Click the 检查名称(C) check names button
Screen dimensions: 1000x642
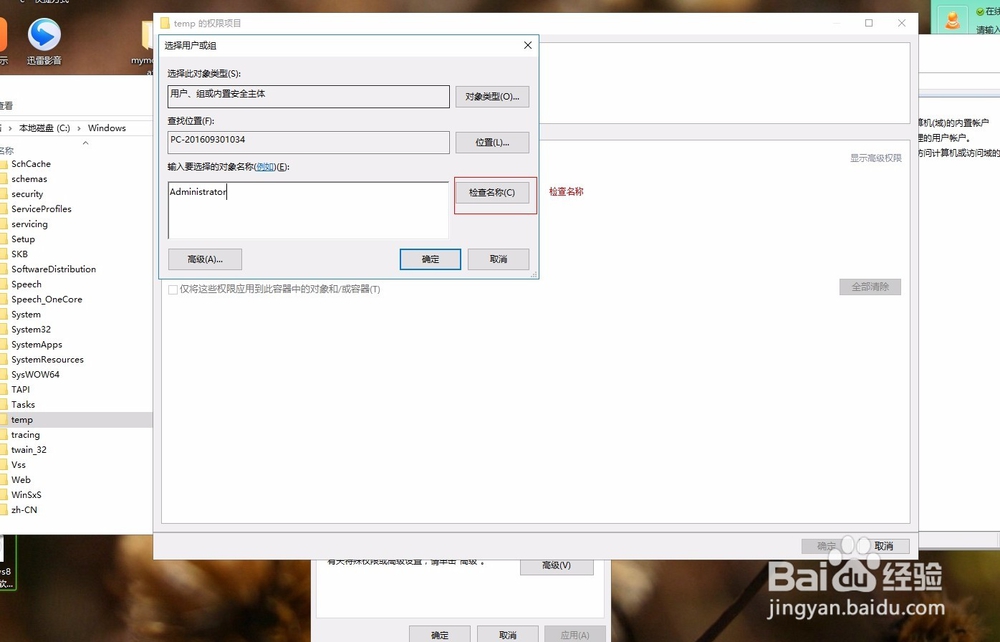492,193
